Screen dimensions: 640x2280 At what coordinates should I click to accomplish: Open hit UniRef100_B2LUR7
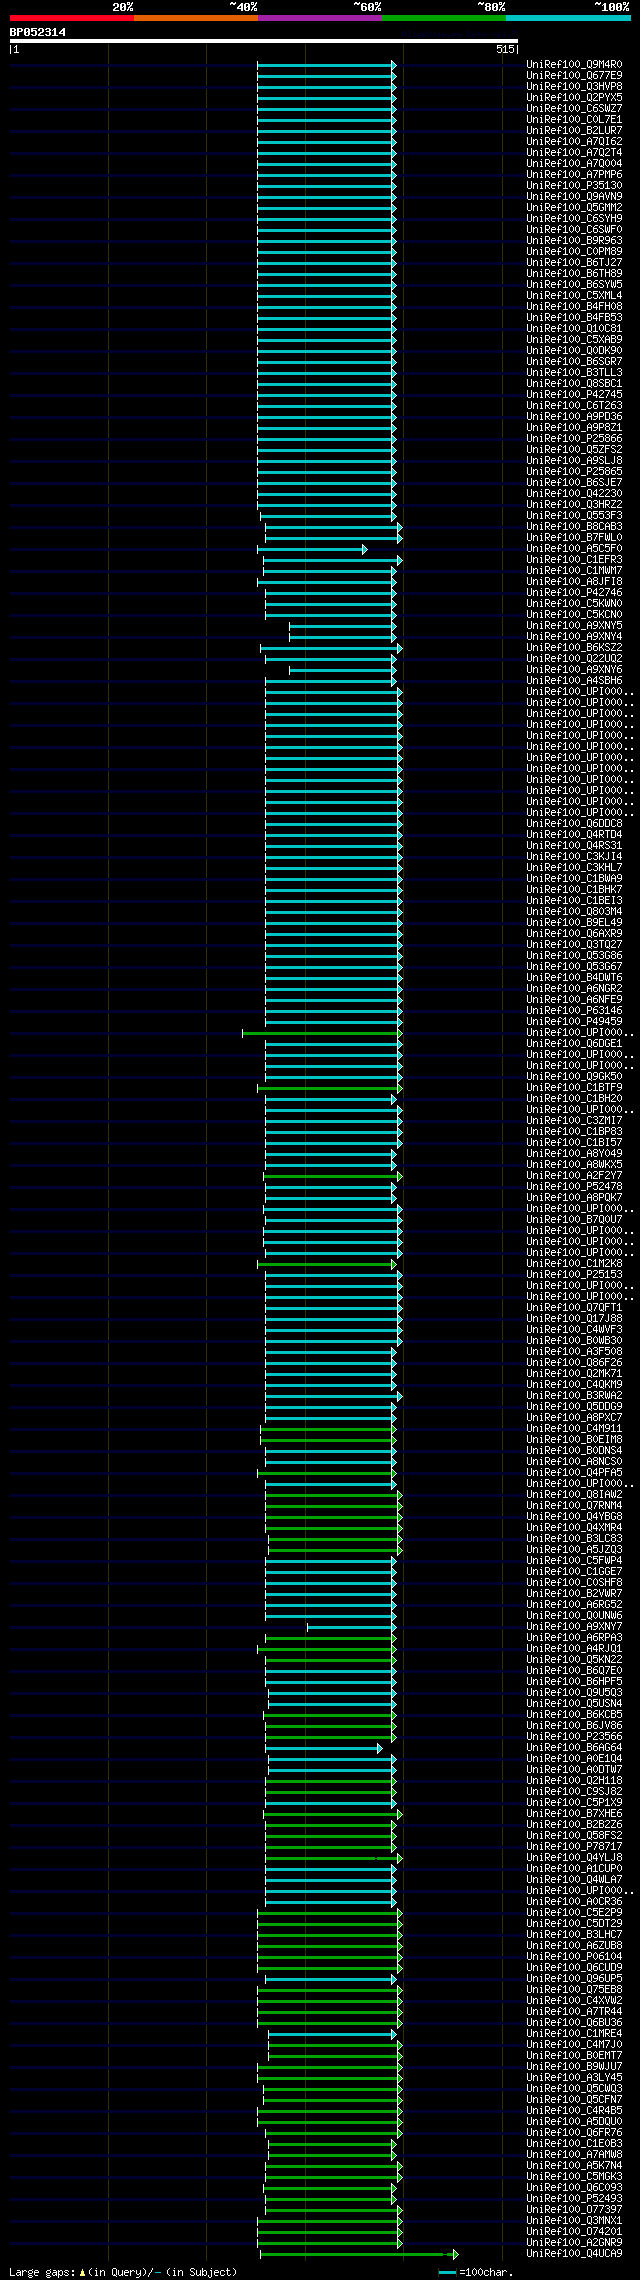pyautogui.click(x=574, y=131)
